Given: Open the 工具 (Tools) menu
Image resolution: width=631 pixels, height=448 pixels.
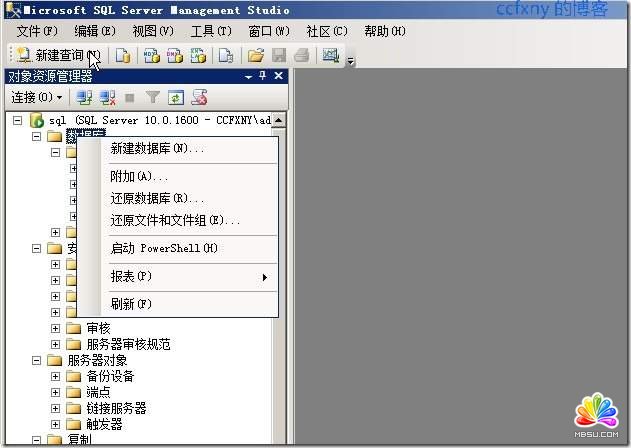Looking at the screenshot, I should 211,31.
